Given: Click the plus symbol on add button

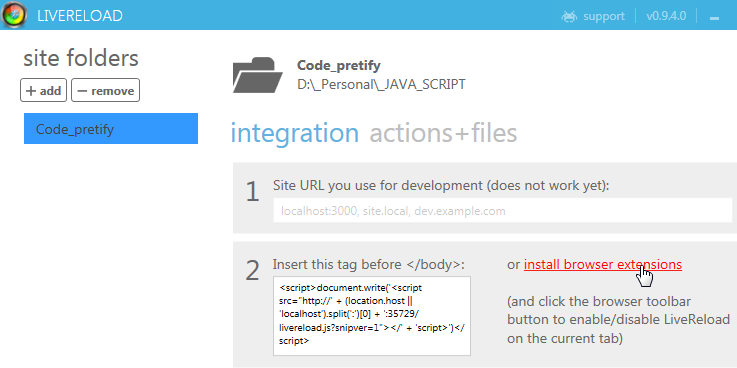Looking at the screenshot, I should (x=31, y=91).
